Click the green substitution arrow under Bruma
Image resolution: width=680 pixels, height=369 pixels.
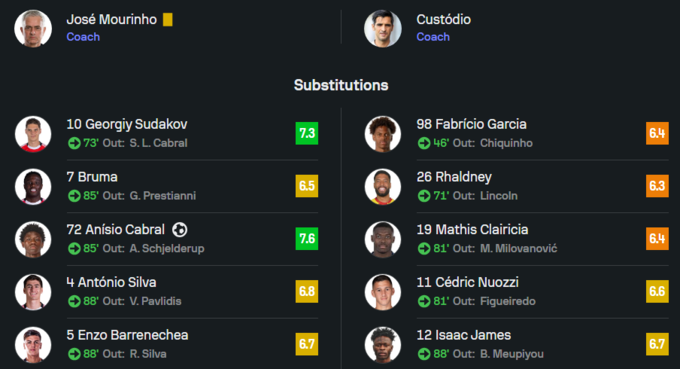pyautogui.click(x=74, y=196)
